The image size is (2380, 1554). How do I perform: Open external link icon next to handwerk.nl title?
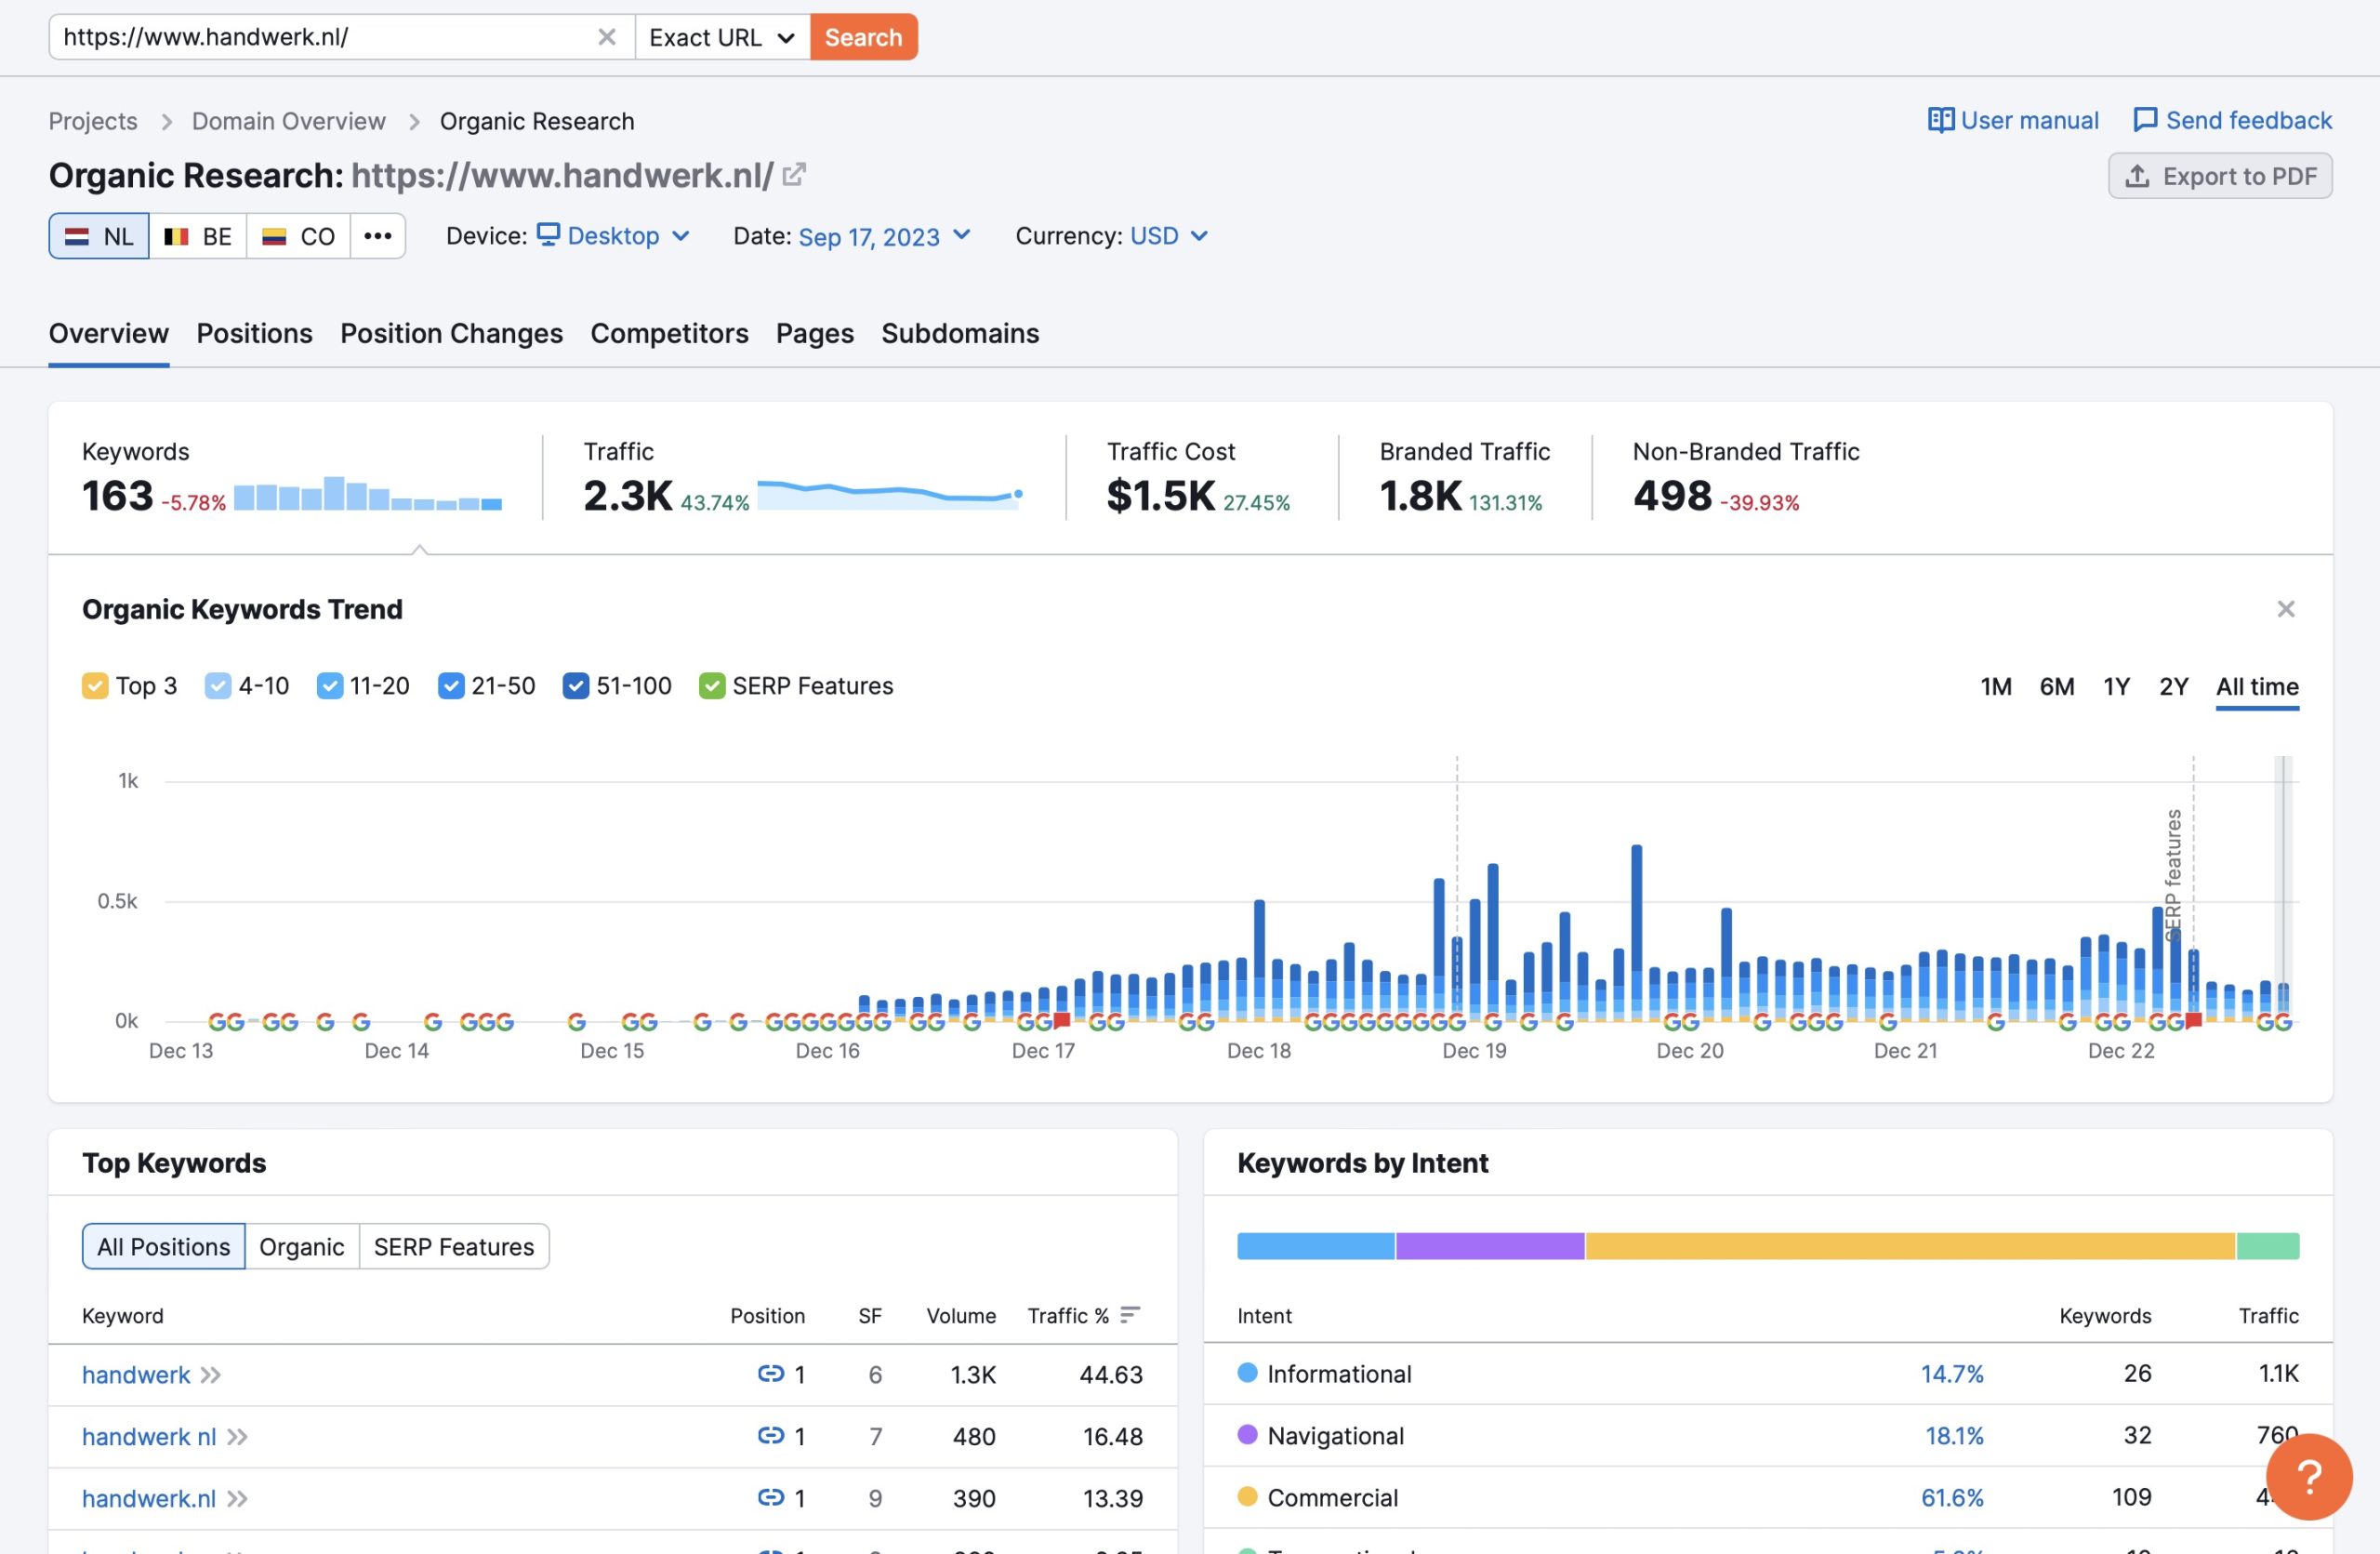tap(794, 175)
